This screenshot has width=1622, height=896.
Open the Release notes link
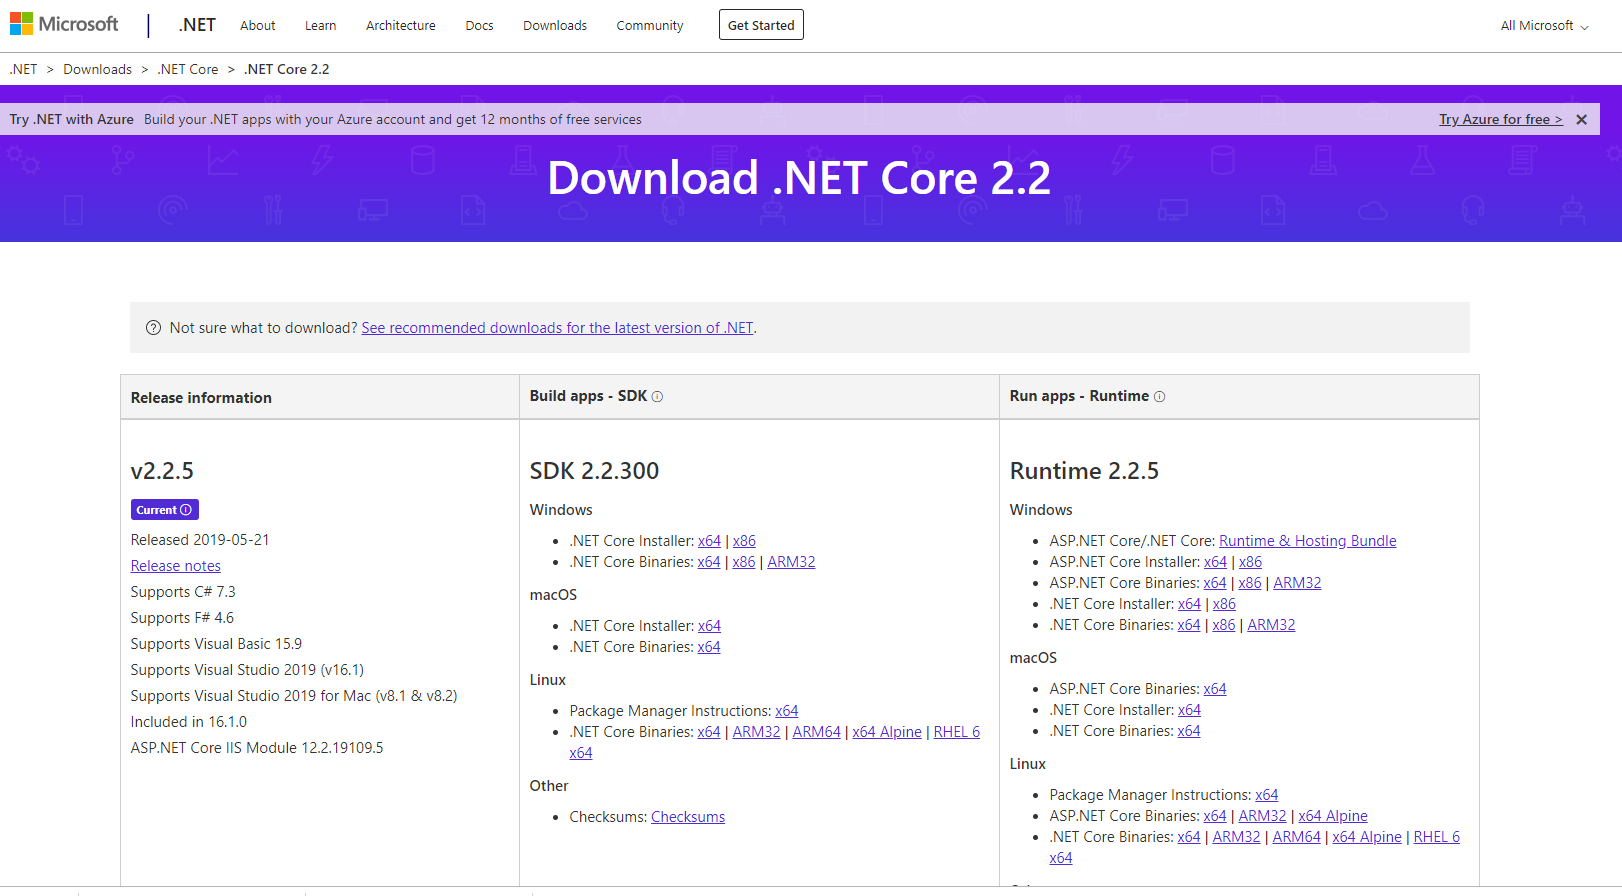176,566
